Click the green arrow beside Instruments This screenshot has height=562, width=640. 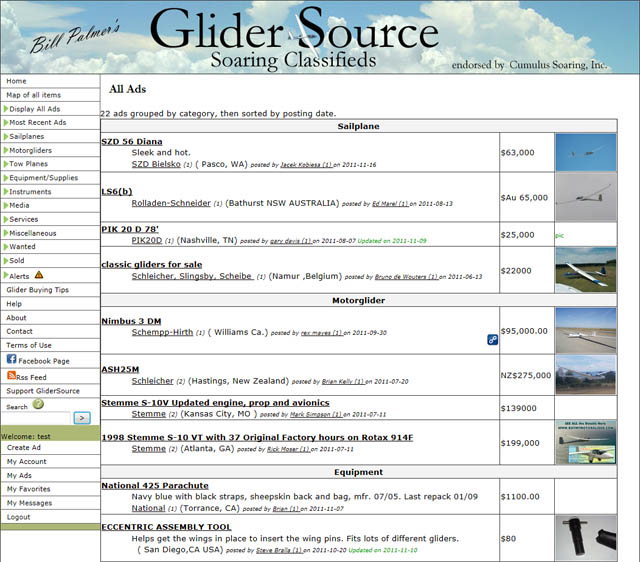[x=6, y=191]
